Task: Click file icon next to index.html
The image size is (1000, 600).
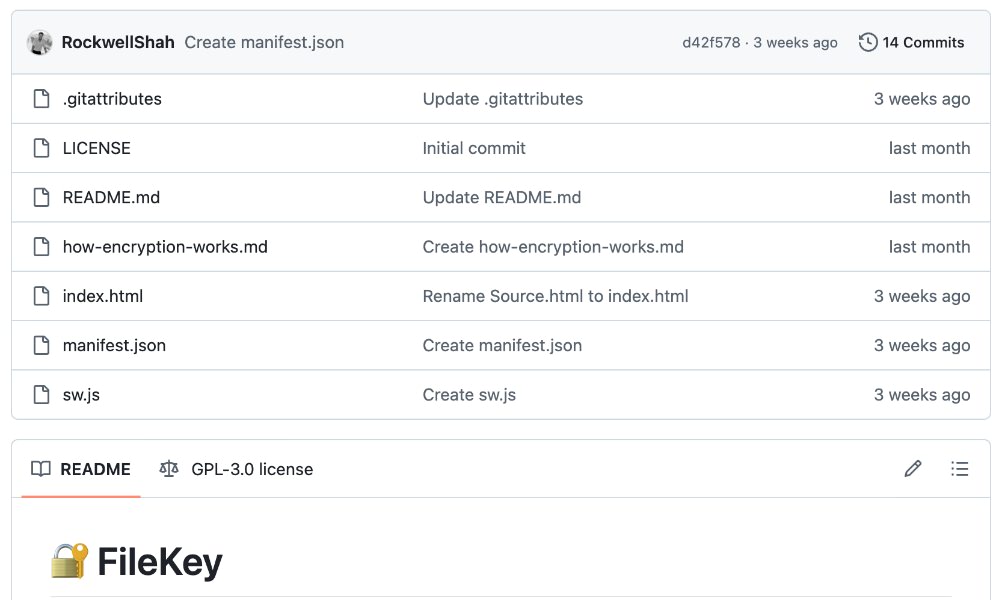Action: pos(41,296)
